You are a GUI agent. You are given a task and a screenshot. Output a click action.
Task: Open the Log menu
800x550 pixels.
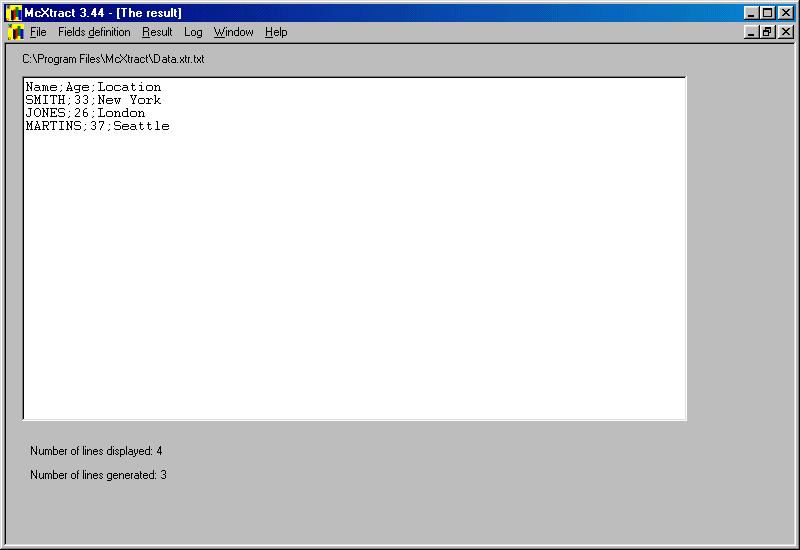[193, 32]
